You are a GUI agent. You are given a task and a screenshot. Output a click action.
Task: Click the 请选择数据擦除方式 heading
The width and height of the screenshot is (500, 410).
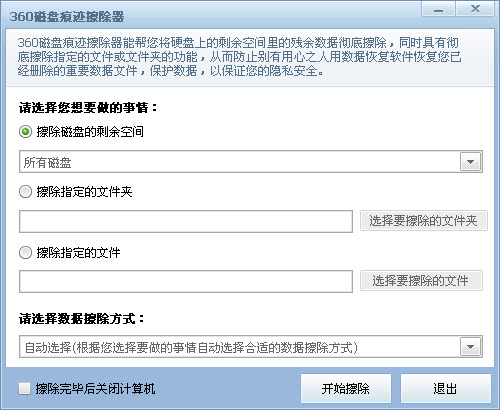81,319
